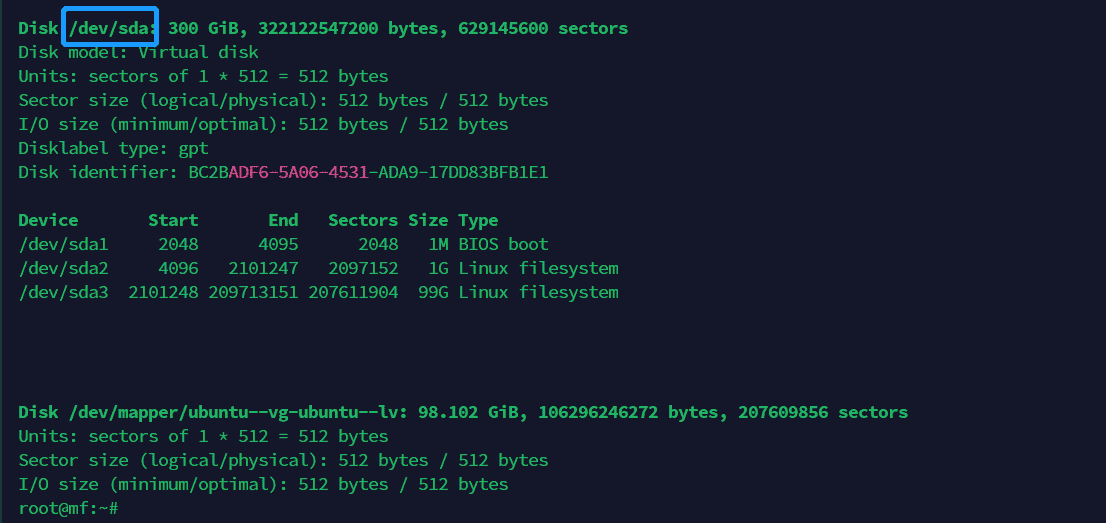Click the highlighted /dev/sda disk name

pos(110,28)
